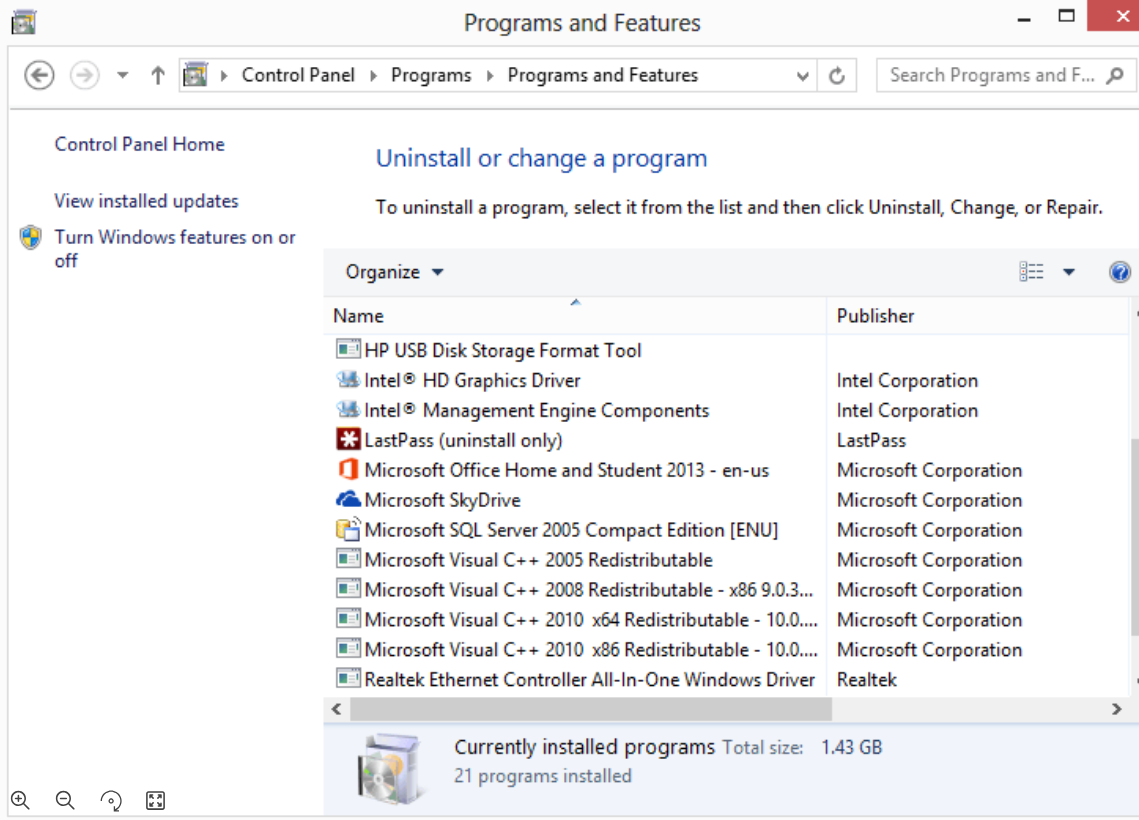Viewport: 1139px width, 820px height.
Task: Select Visual C++ 2010 x86 Redistributable icon
Action: [348, 648]
